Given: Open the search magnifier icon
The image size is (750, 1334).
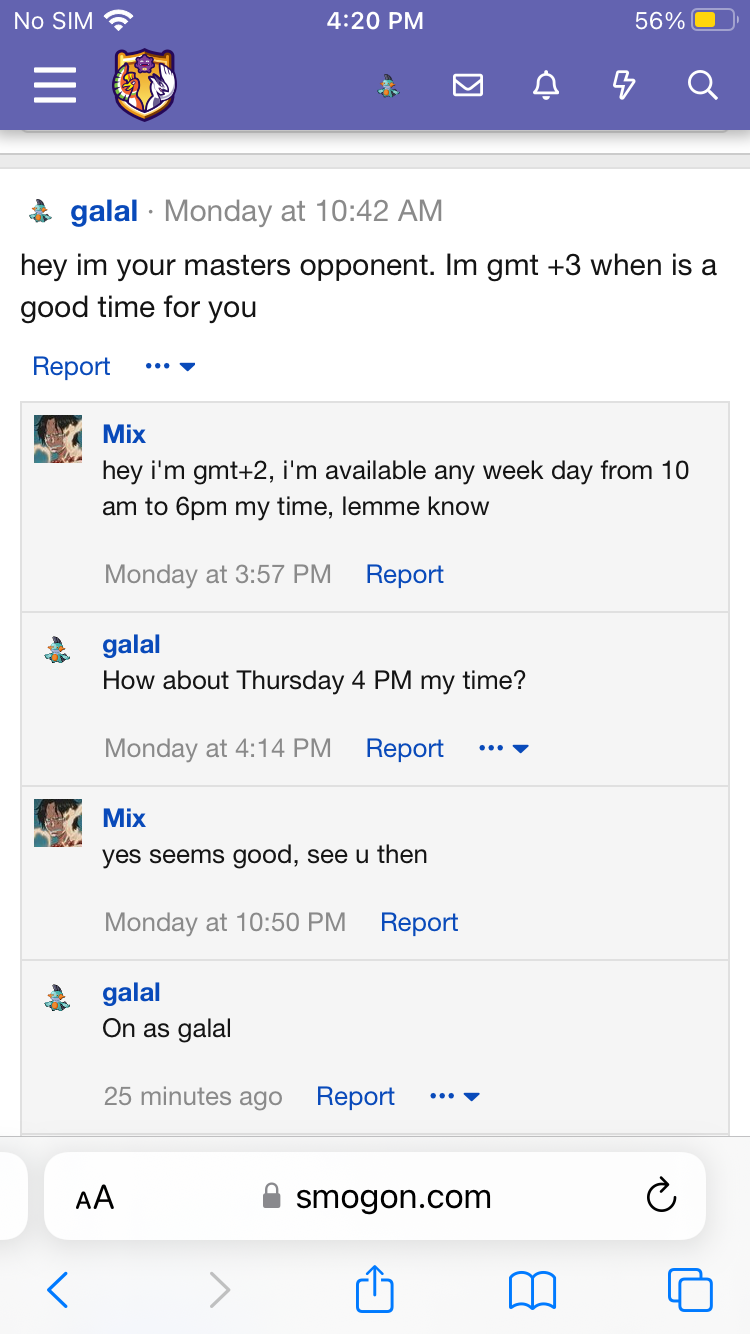Looking at the screenshot, I should (x=703, y=86).
